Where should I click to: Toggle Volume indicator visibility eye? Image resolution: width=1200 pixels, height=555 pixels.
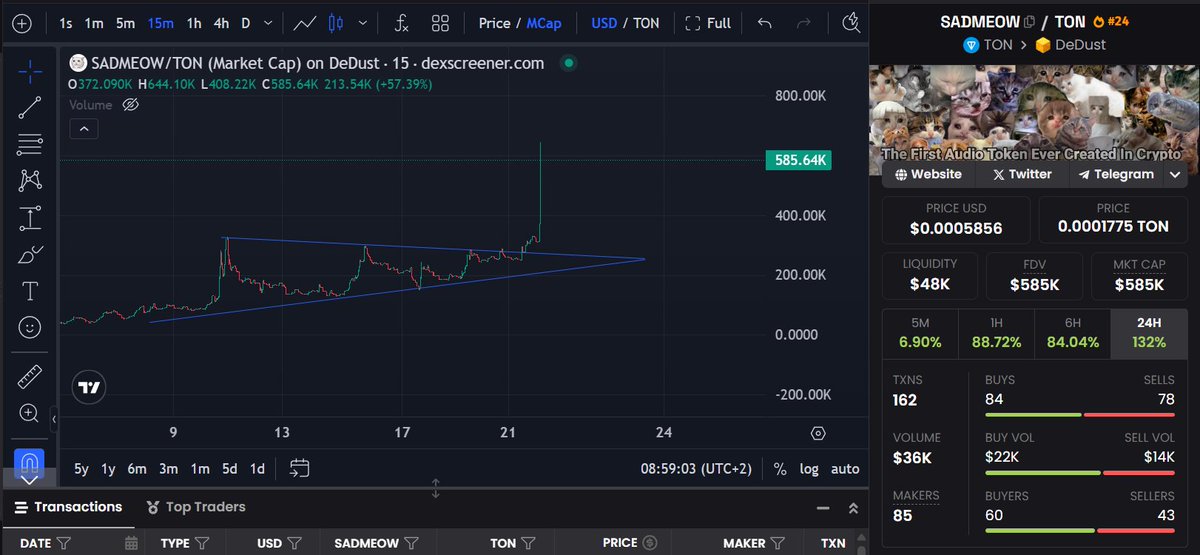point(130,105)
